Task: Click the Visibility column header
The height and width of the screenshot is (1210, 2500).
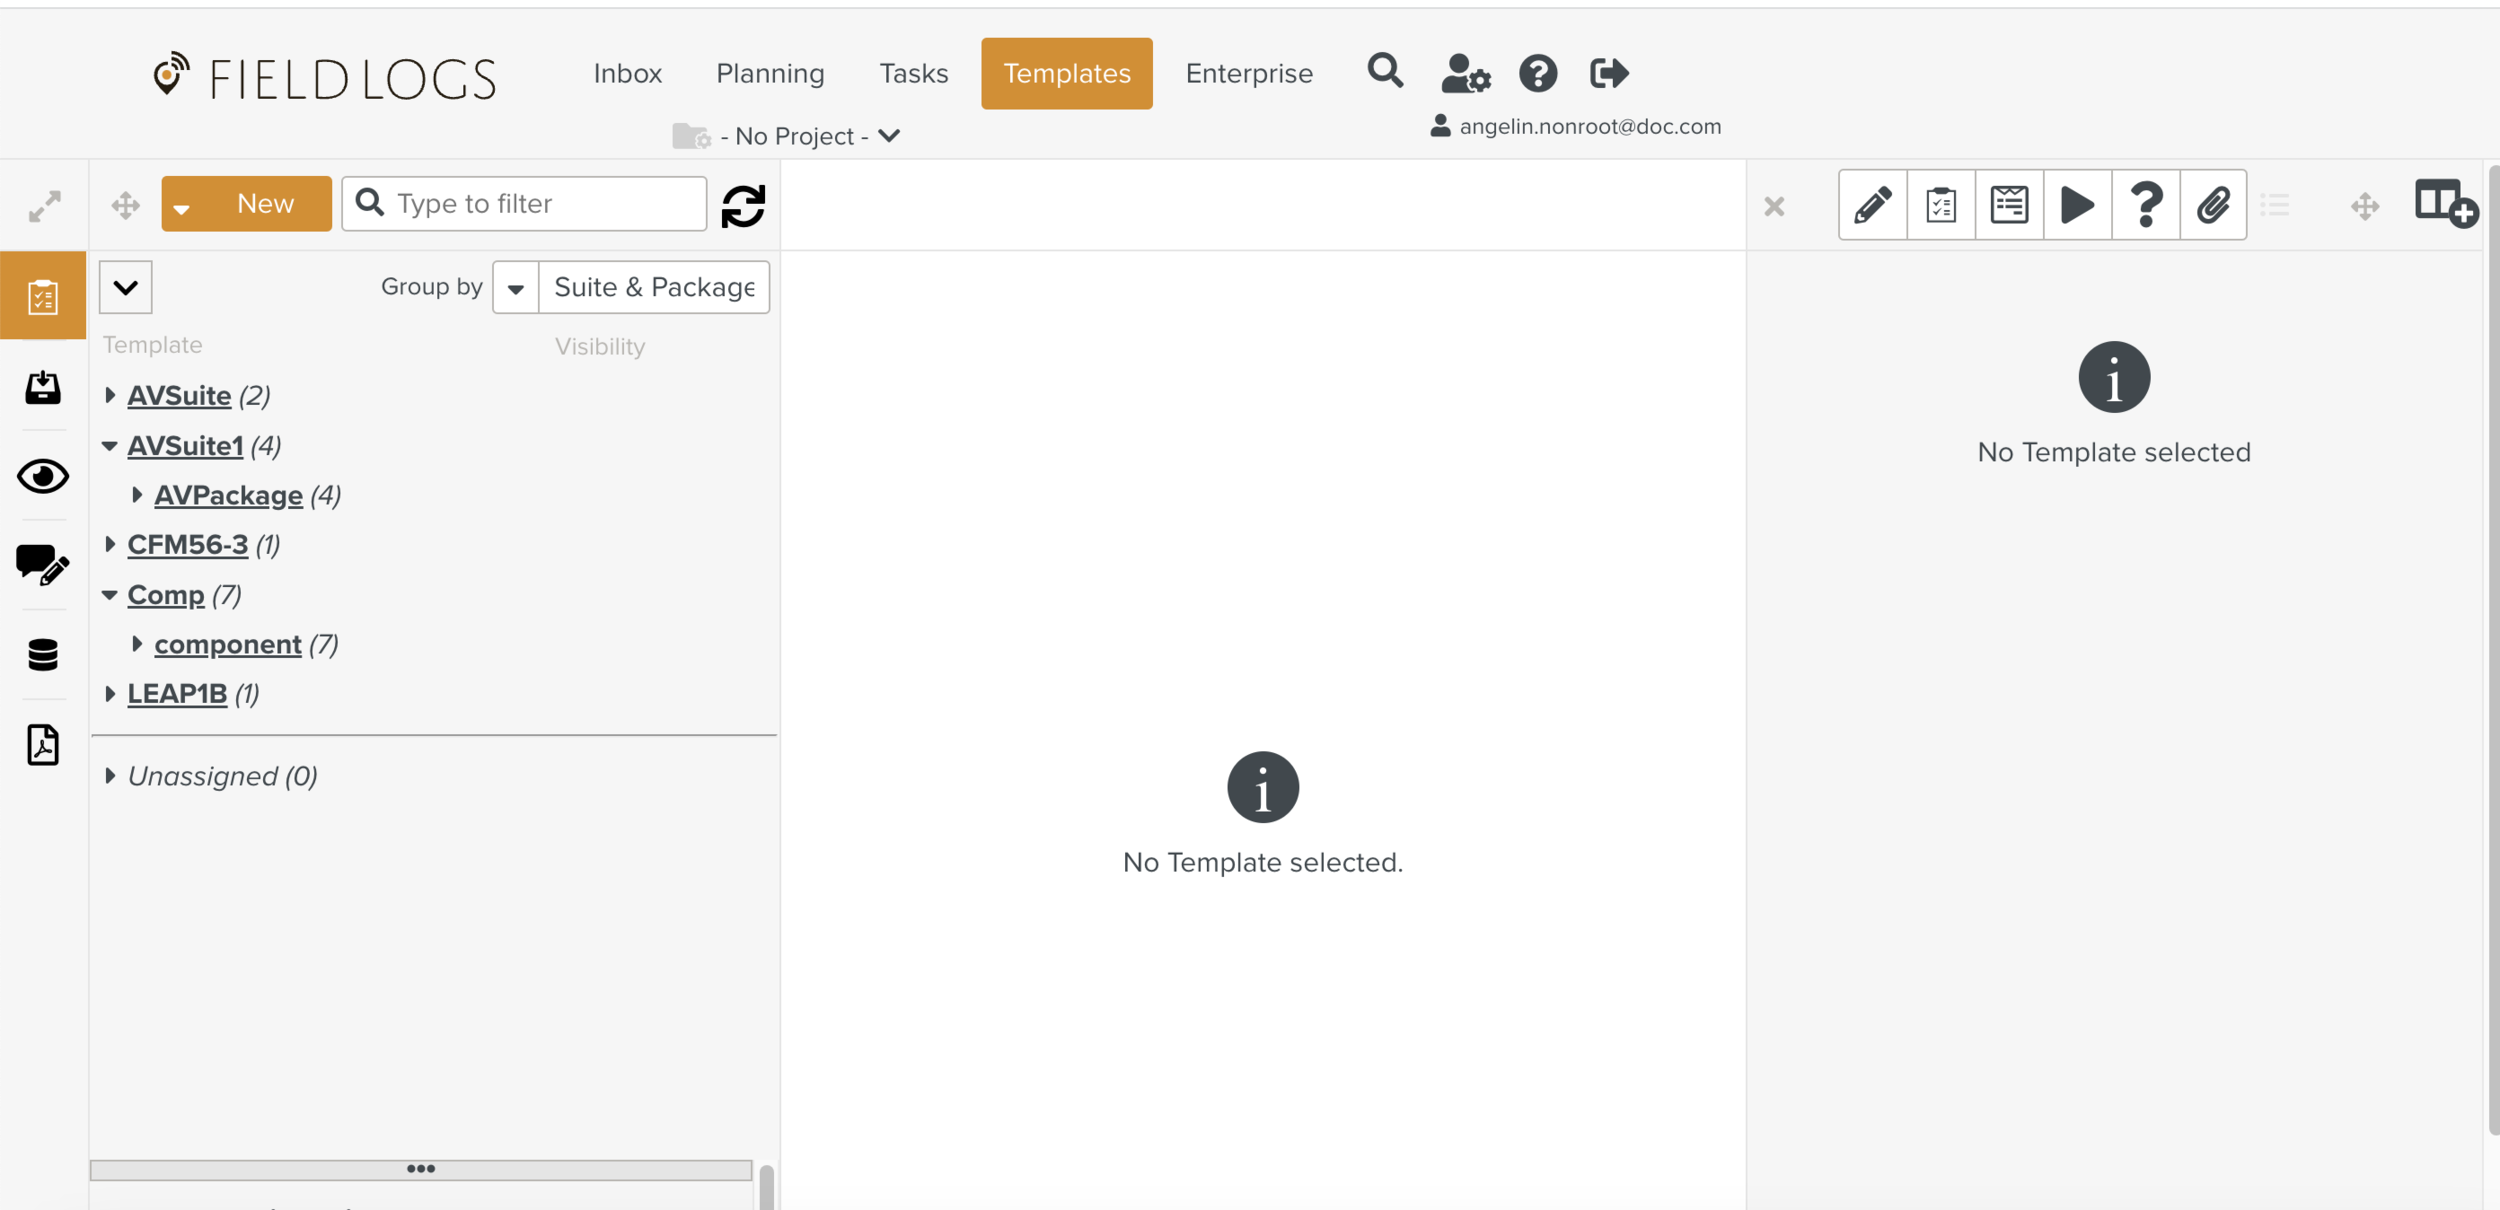Action: (600, 346)
